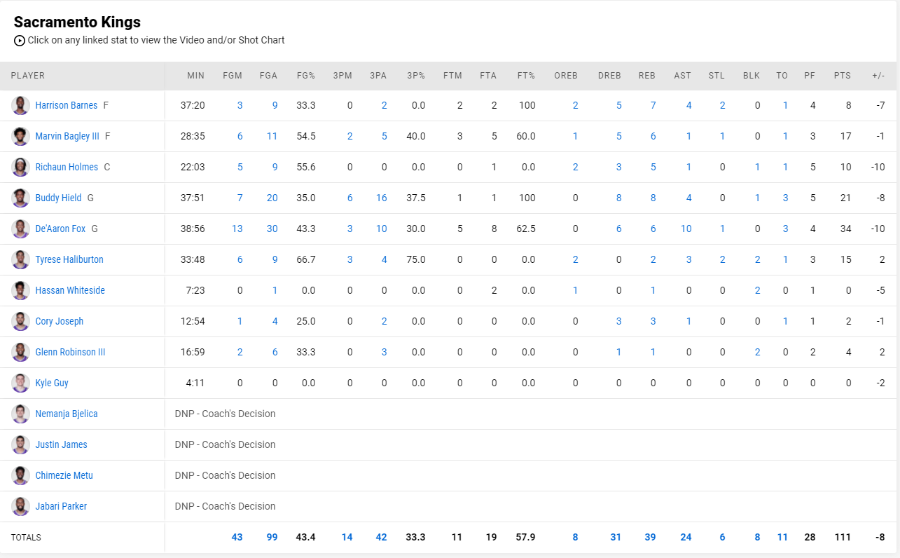Screen dimensions: 900x558
Task: Open Hassan Whiteside headshot photo
Action: [21, 290]
